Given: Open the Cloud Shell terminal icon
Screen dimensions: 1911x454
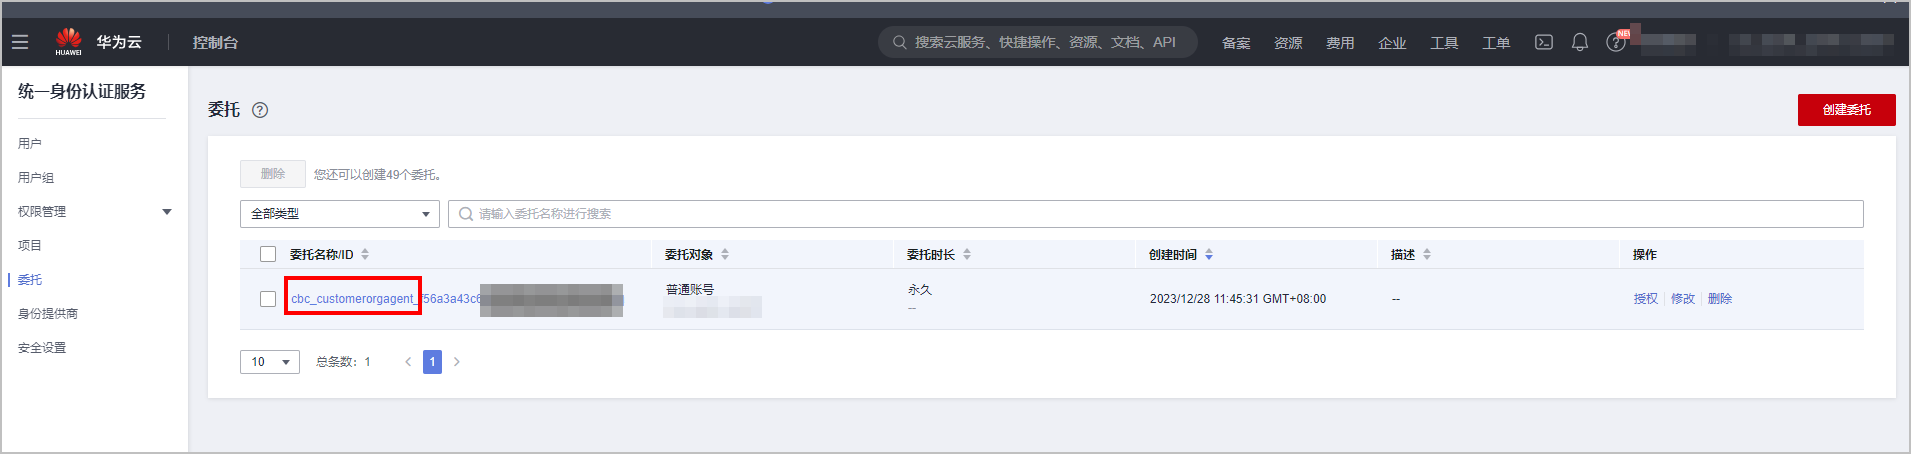Looking at the screenshot, I should [x=1544, y=42].
